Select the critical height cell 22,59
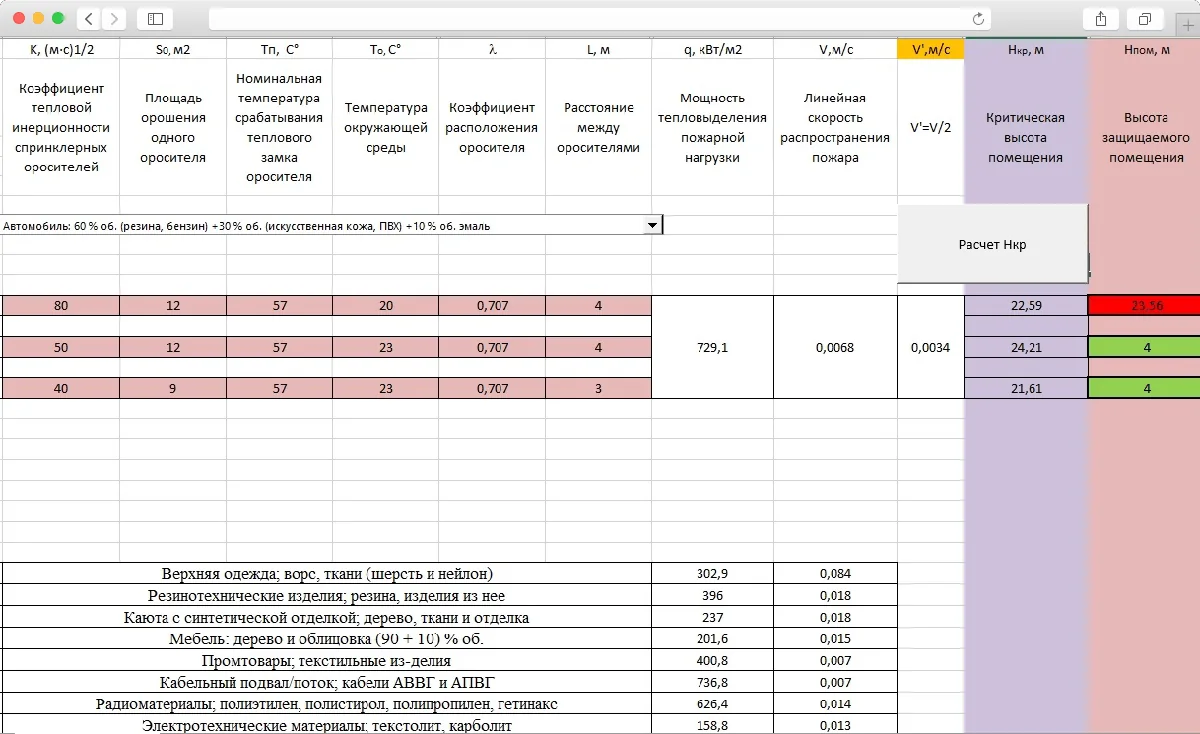 click(1026, 306)
